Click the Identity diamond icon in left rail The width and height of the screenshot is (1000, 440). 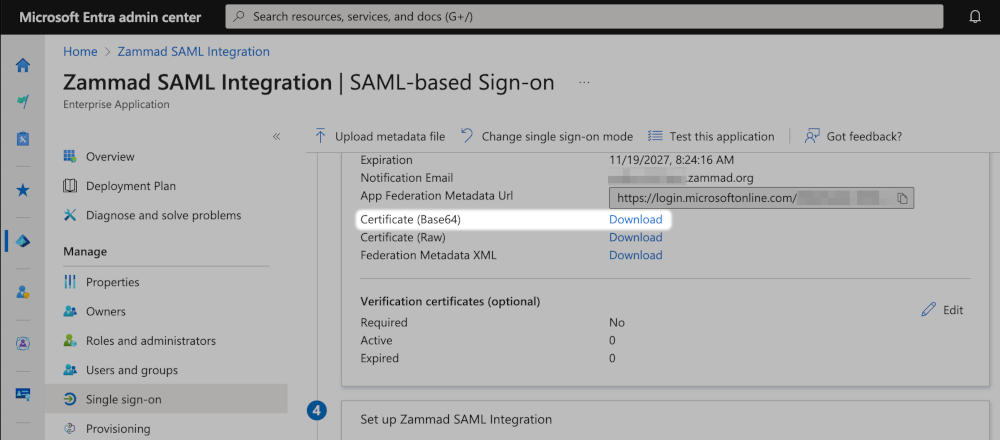coord(22,240)
